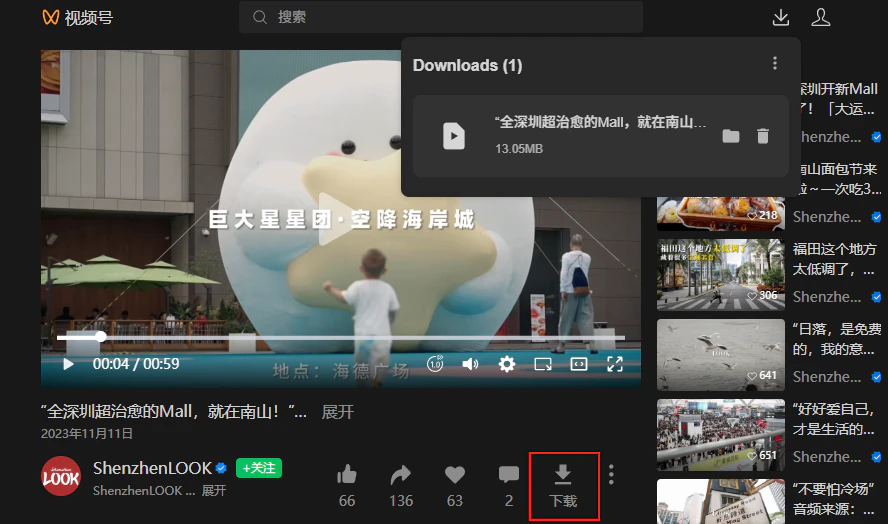The width and height of the screenshot is (888, 524).
Task: Favorite the video with heart icon
Action: click(455, 475)
